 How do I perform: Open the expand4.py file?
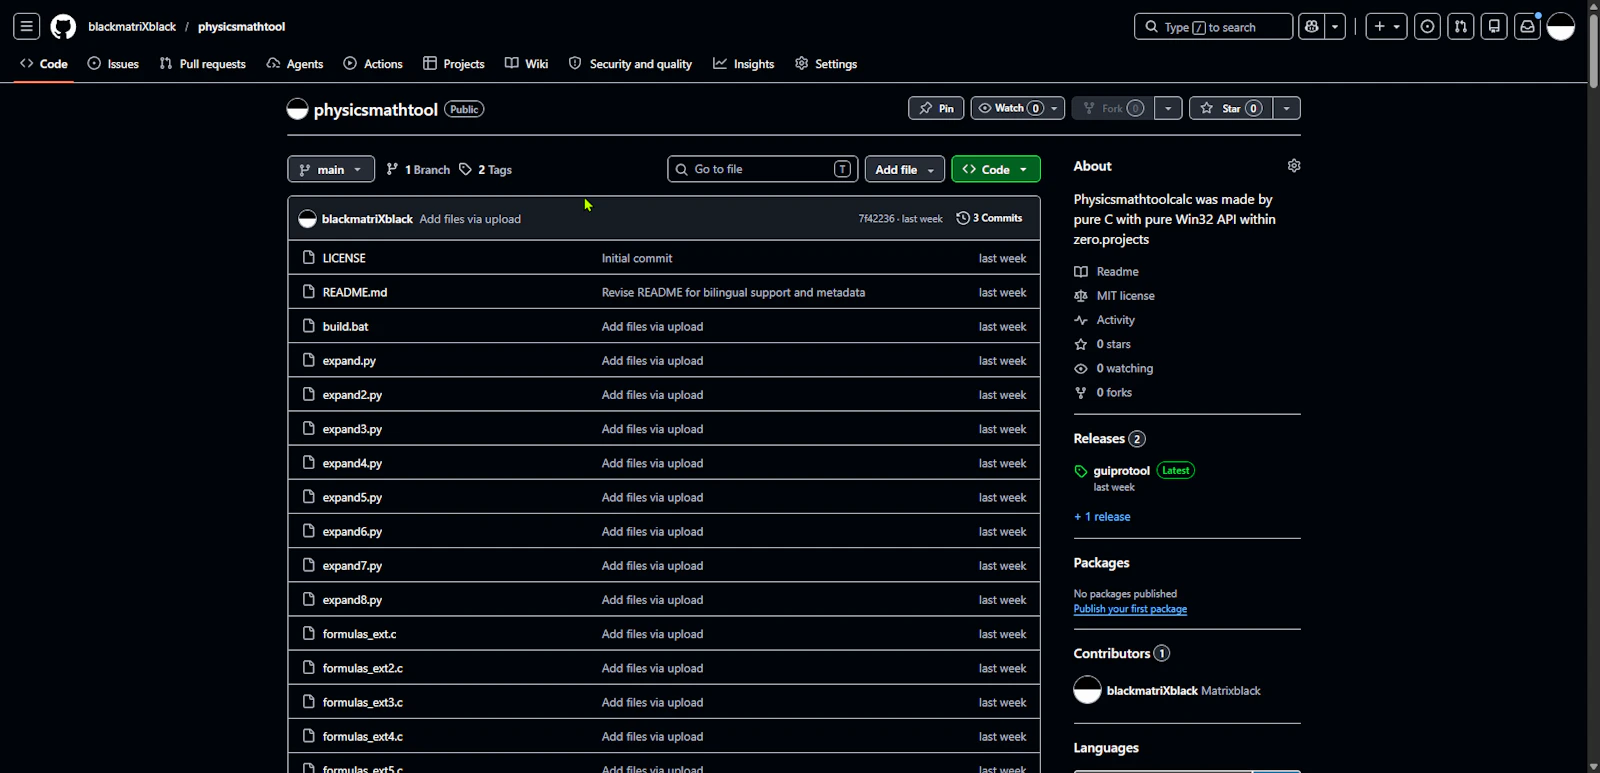352,463
